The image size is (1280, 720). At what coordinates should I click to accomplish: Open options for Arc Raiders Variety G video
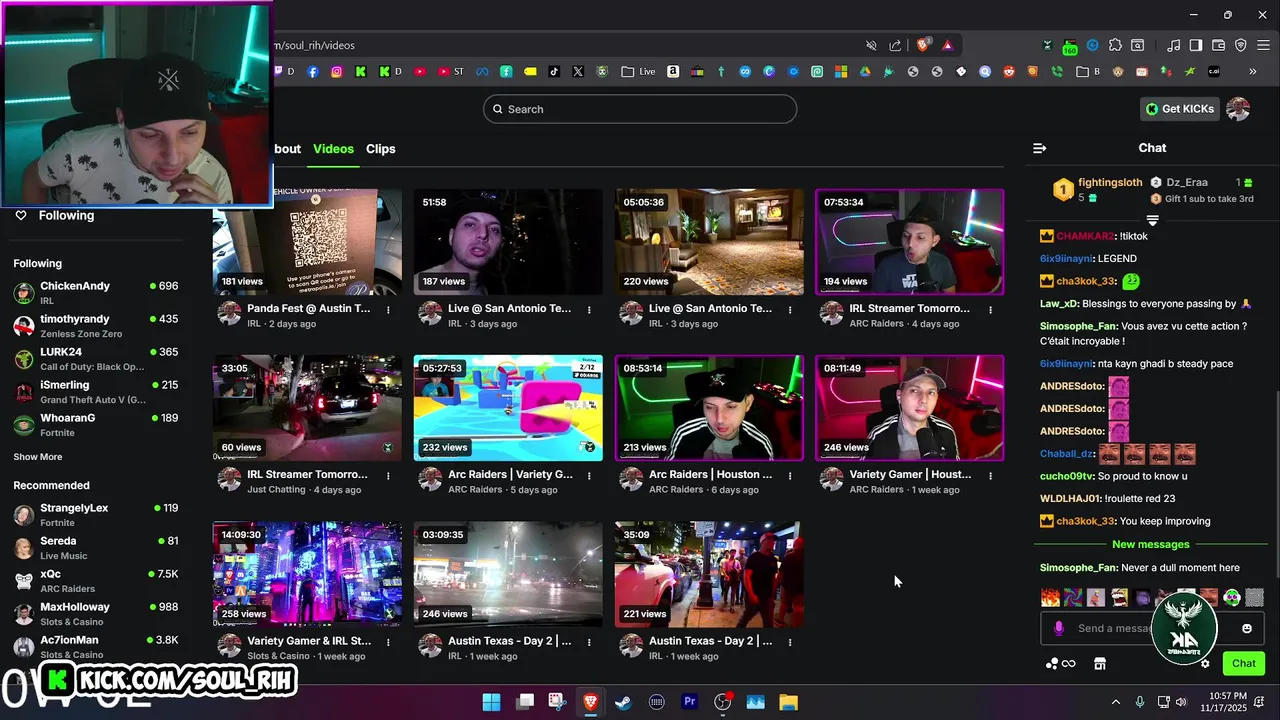pyautogui.click(x=589, y=476)
